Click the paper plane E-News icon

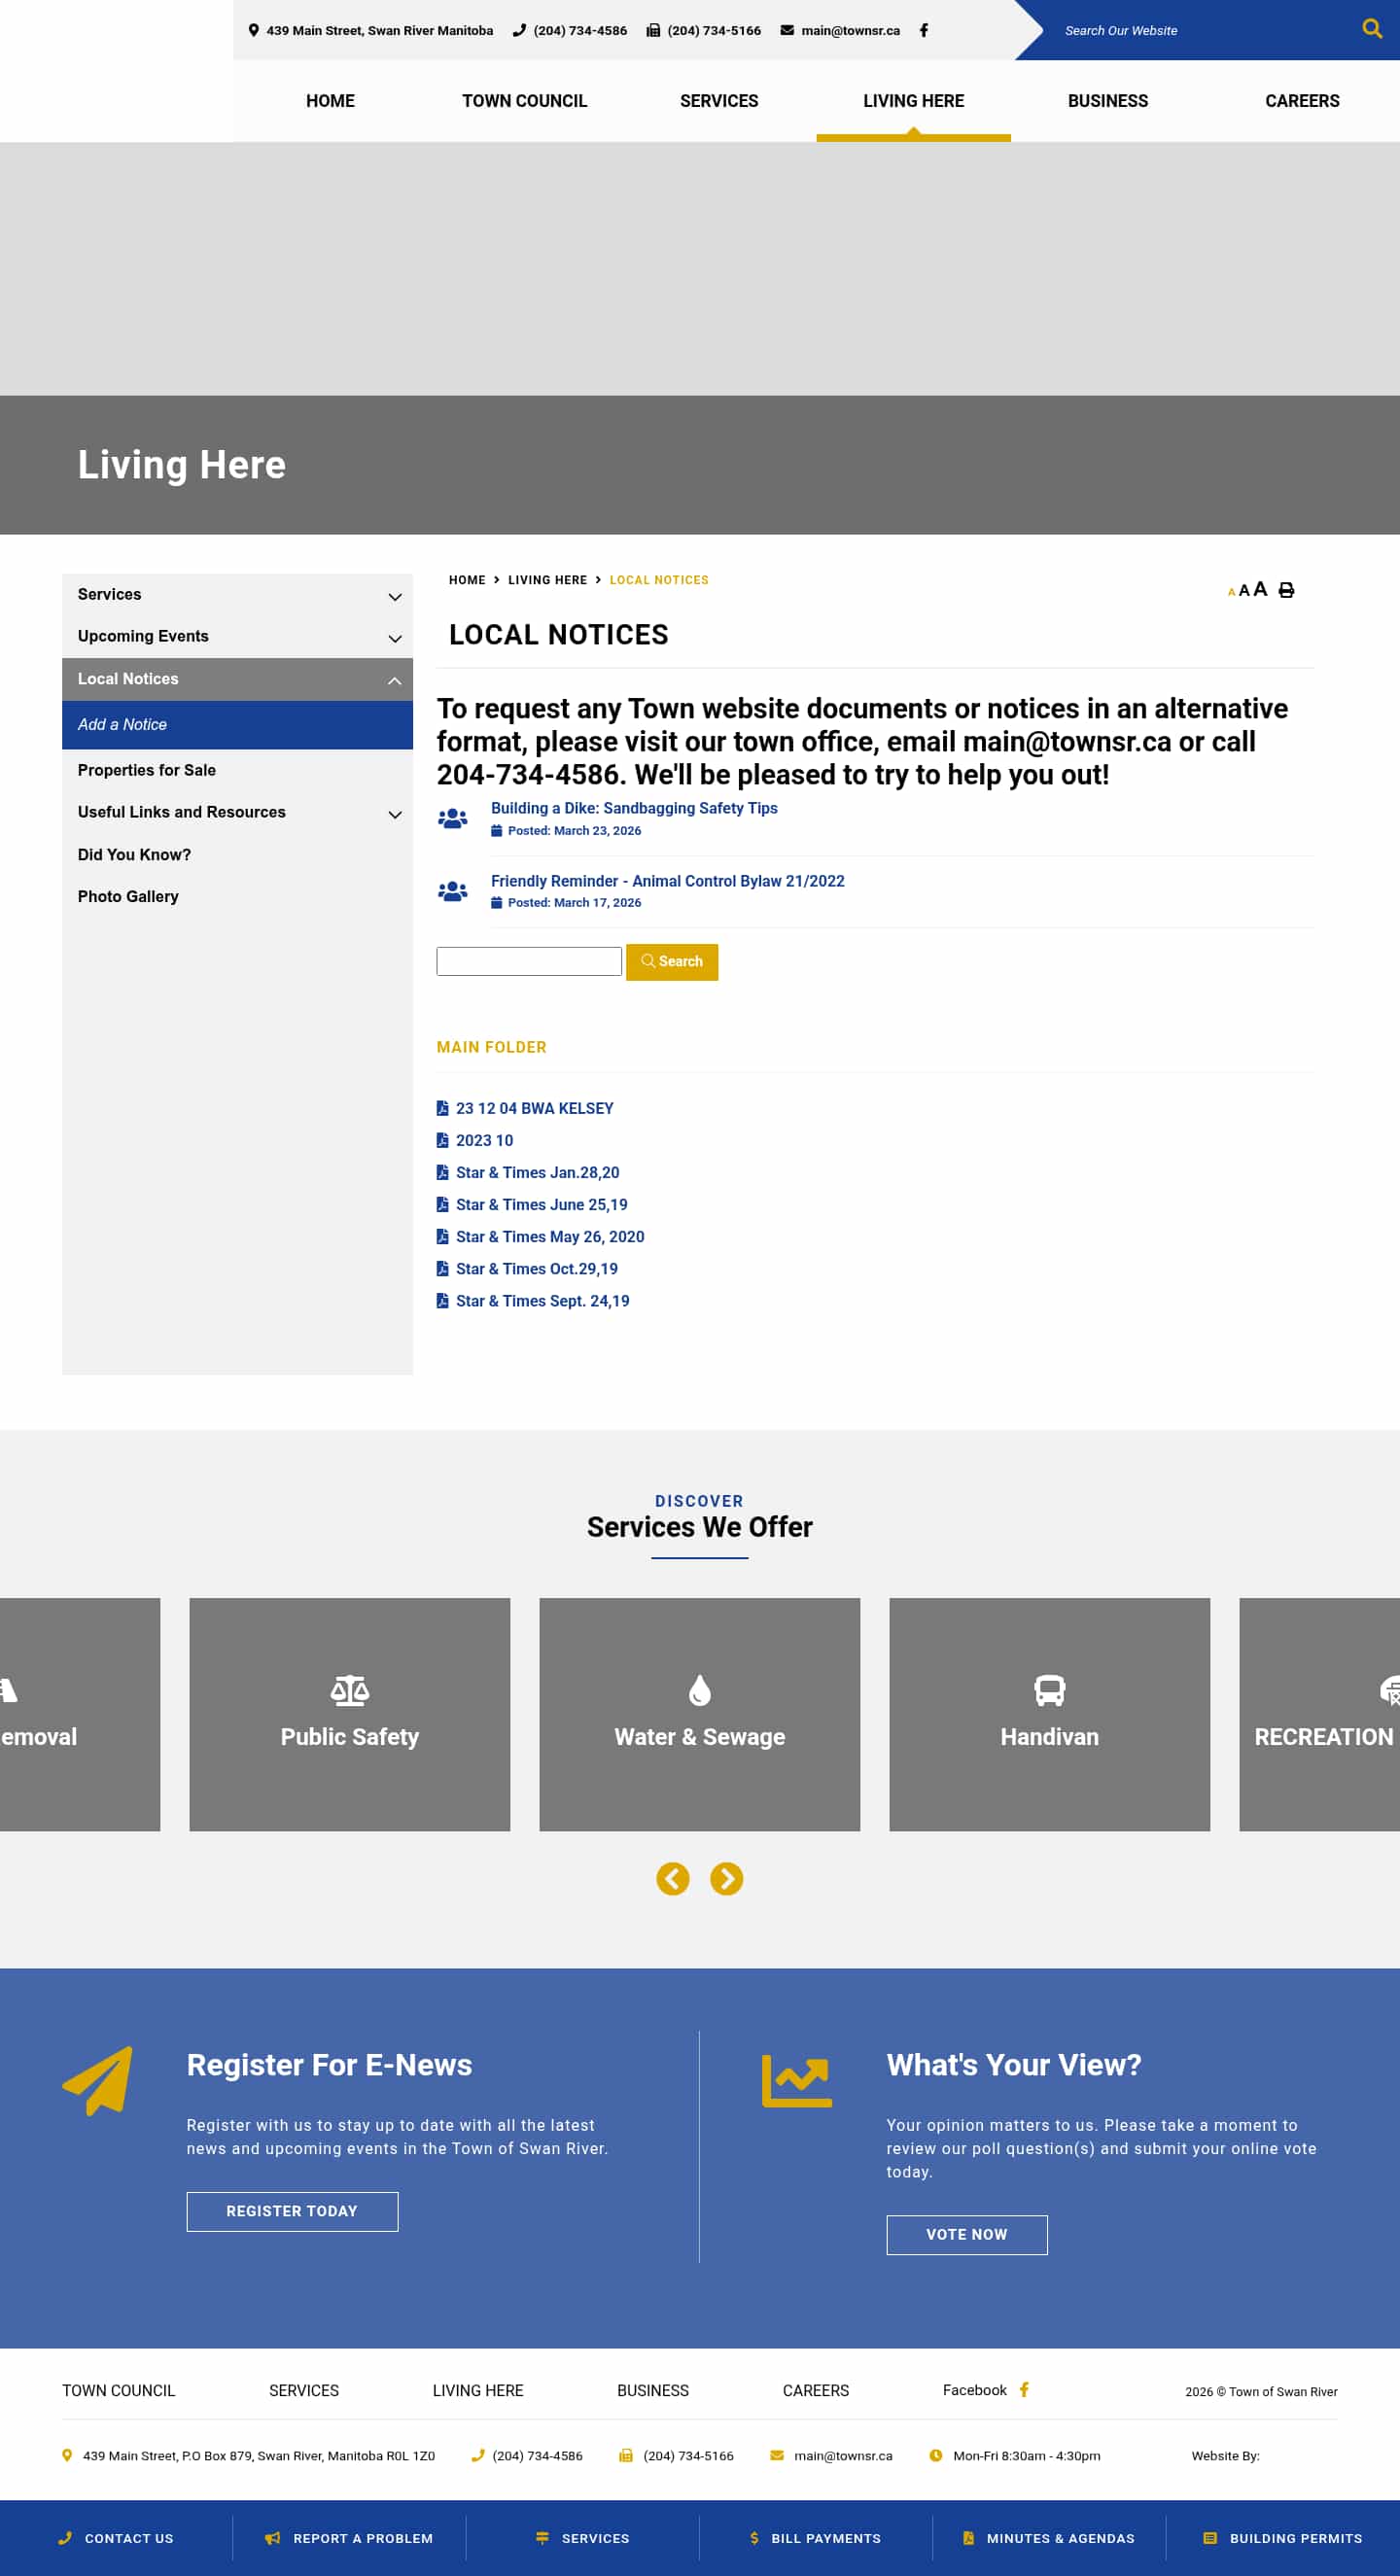(x=97, y=2080)
